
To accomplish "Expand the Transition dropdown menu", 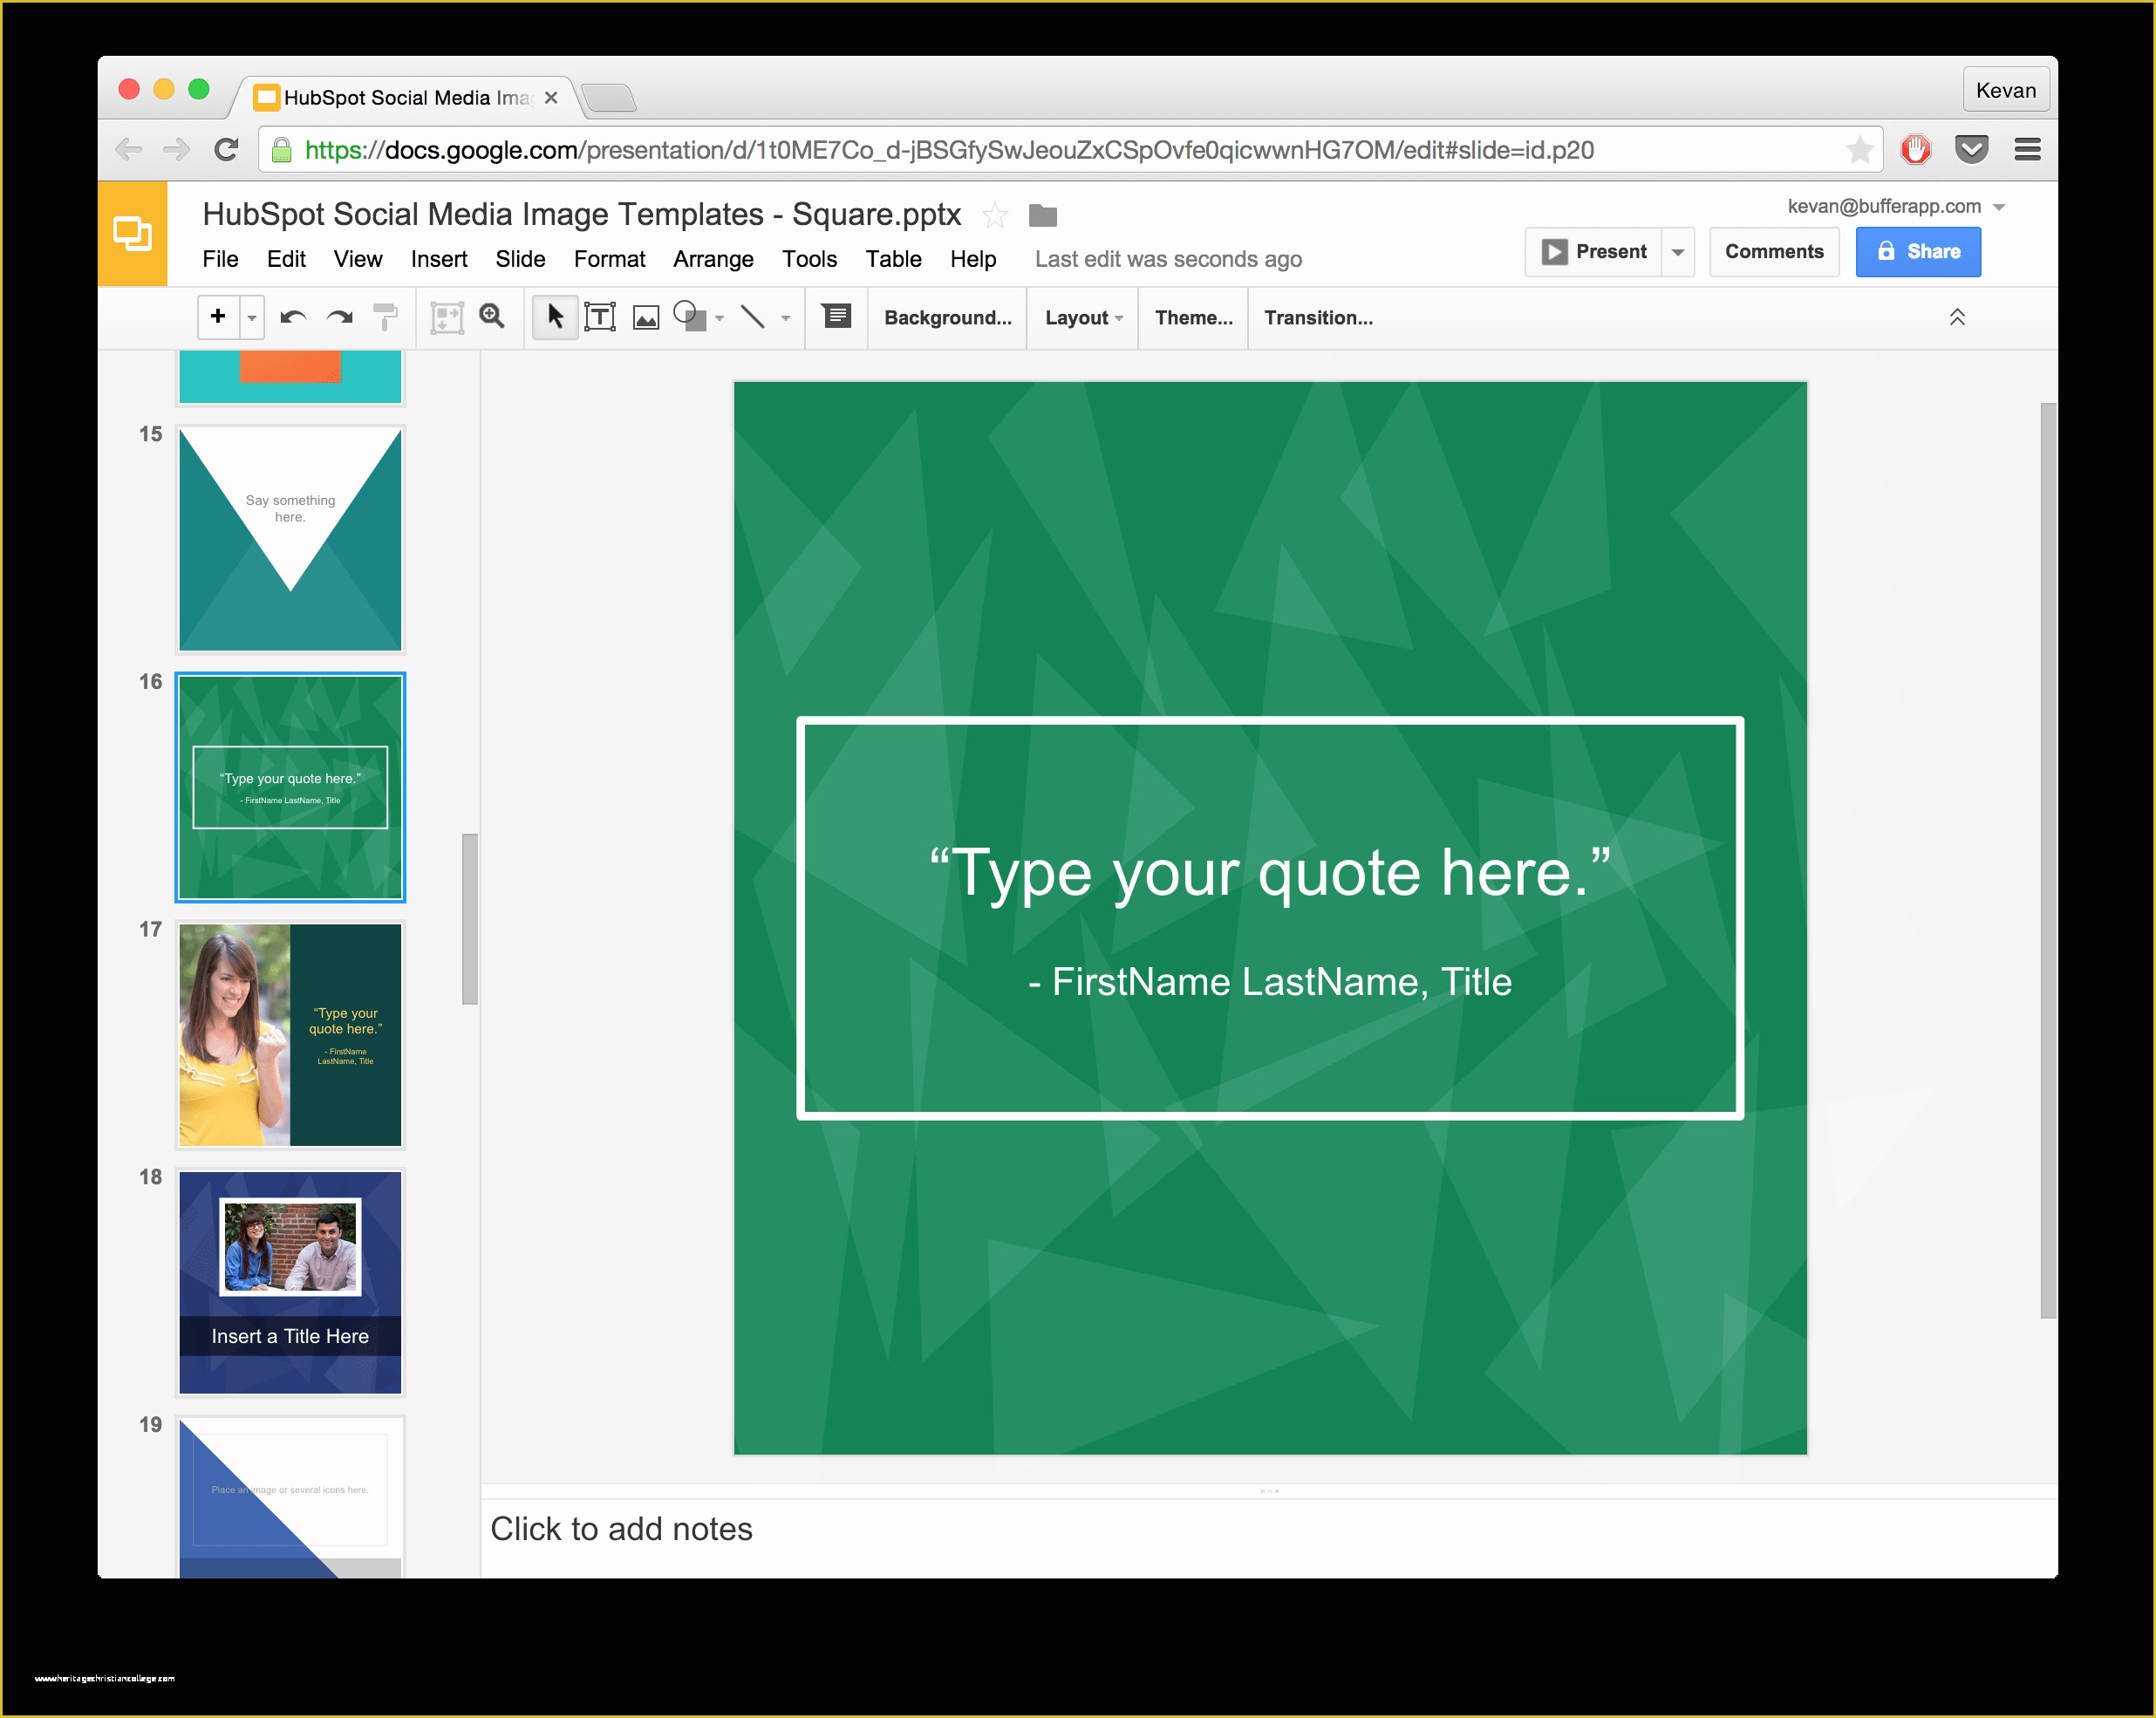I will point(1321,316).
